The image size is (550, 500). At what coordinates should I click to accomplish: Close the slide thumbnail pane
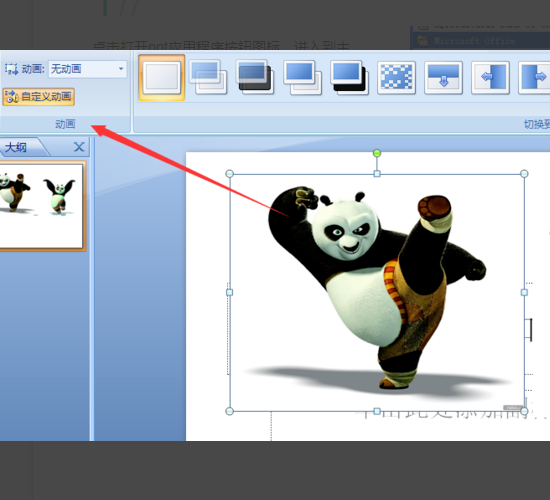pos(79,147)
